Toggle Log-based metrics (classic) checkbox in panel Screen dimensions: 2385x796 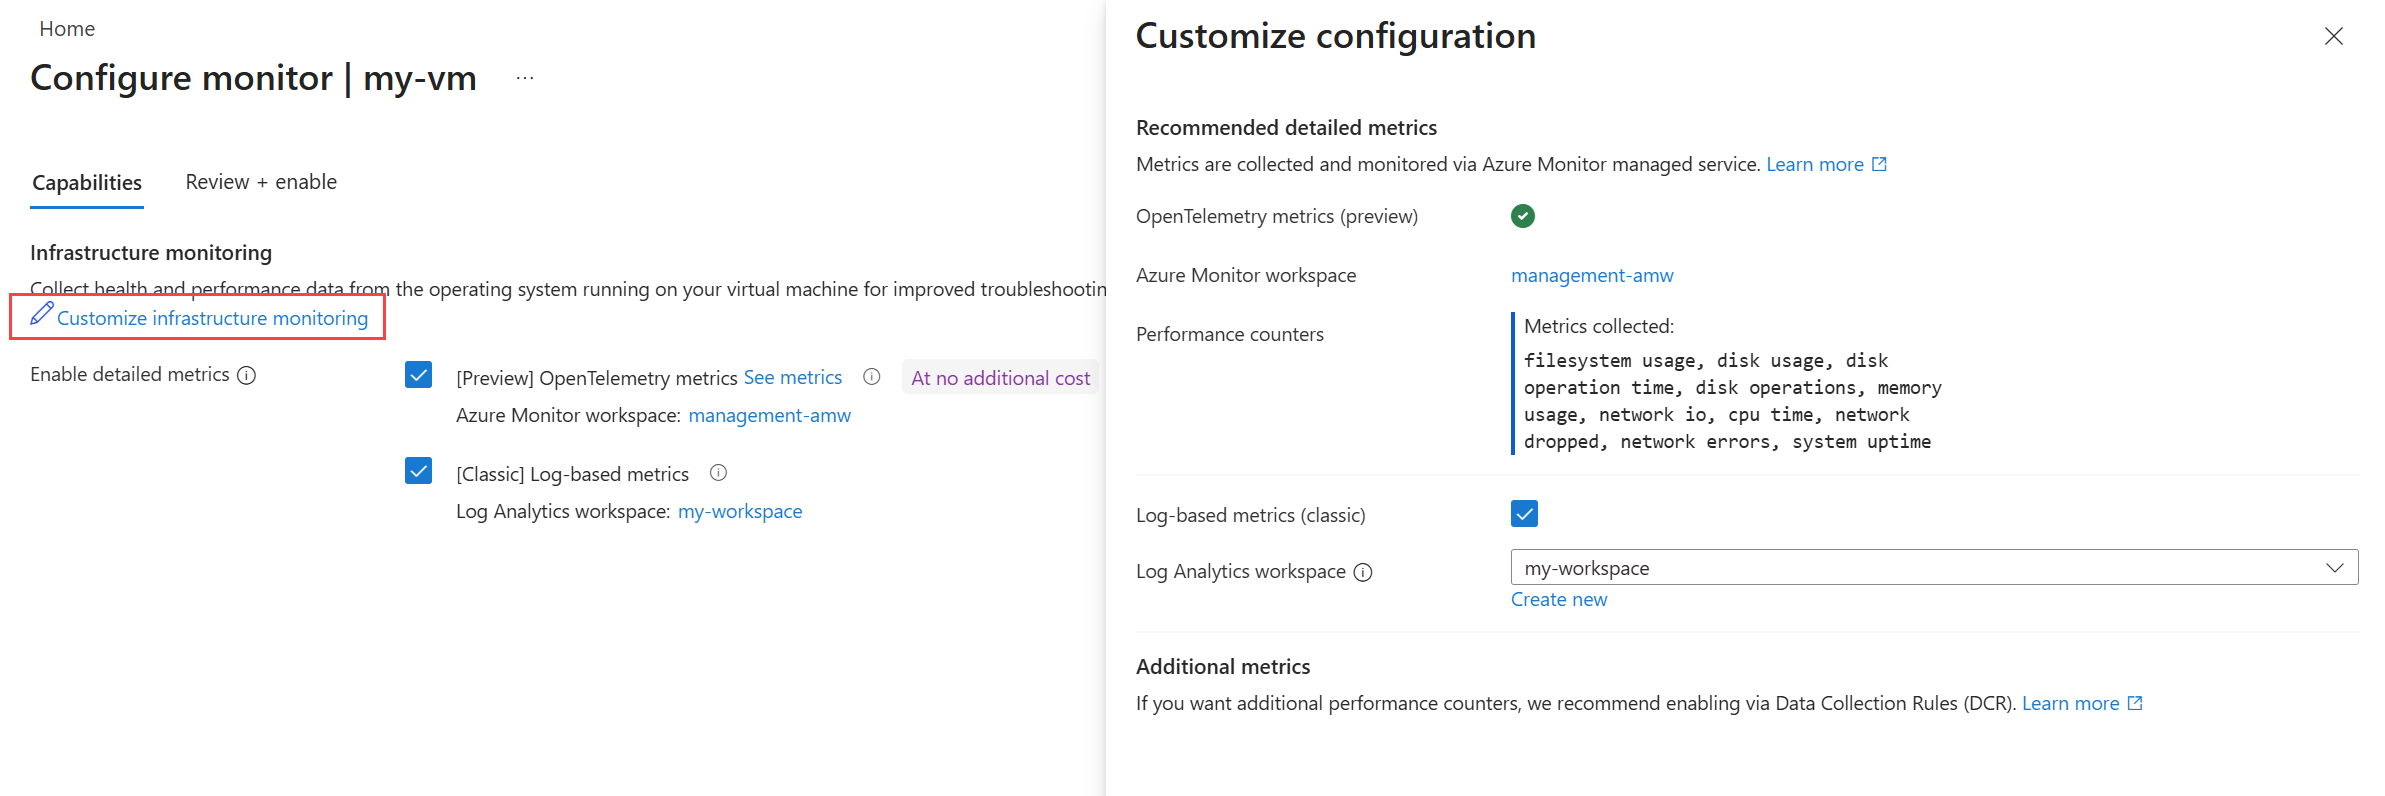[1524, 514]
